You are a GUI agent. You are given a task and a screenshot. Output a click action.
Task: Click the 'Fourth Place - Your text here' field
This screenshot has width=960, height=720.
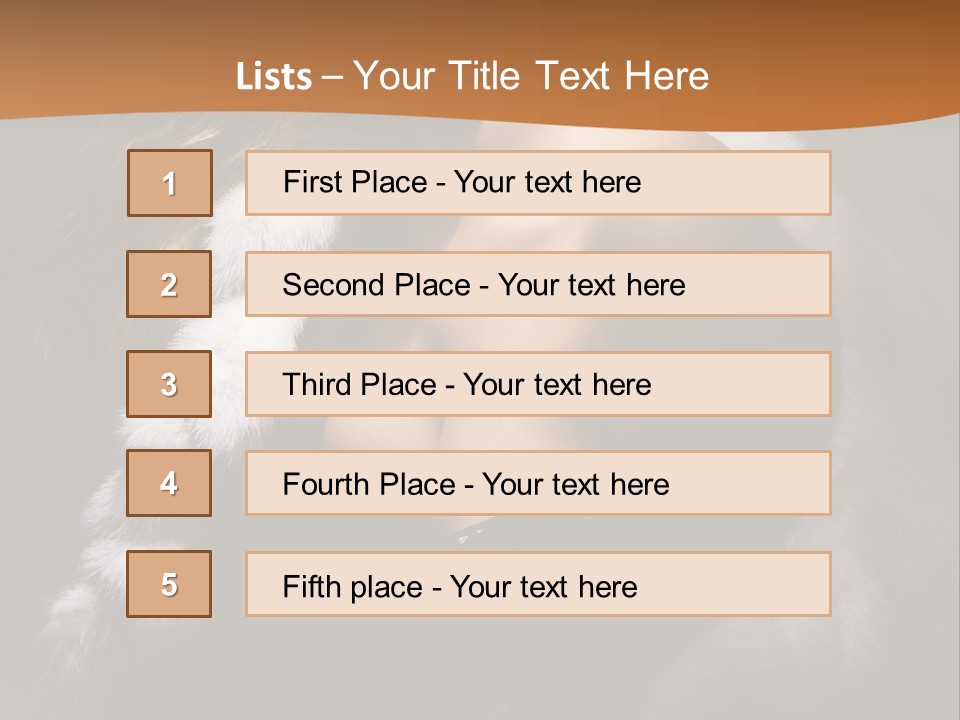click(x=538, y=483)
